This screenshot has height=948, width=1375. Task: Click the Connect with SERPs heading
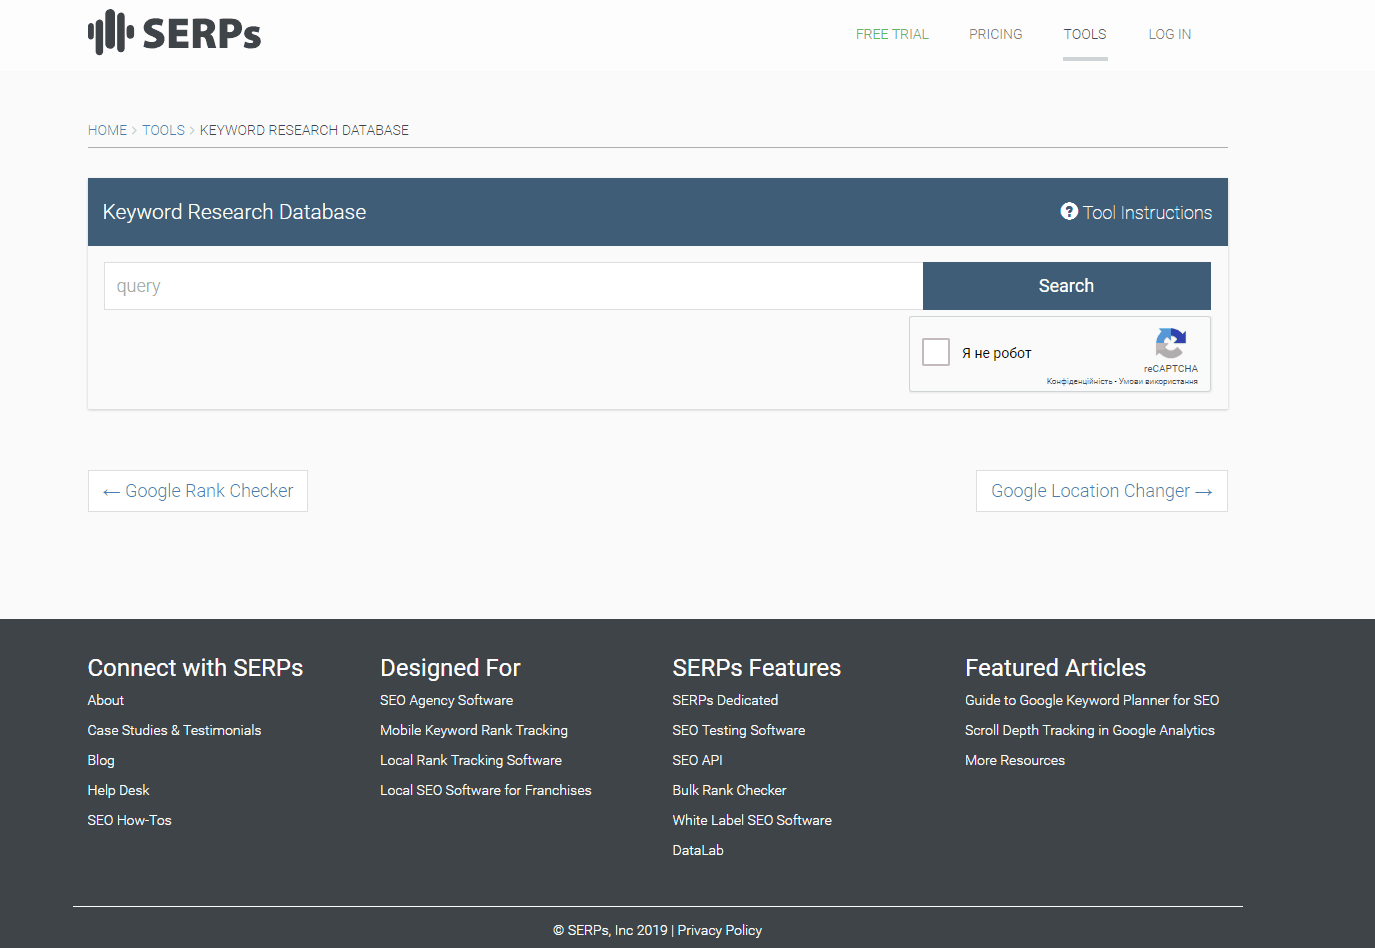pos(195,667)
